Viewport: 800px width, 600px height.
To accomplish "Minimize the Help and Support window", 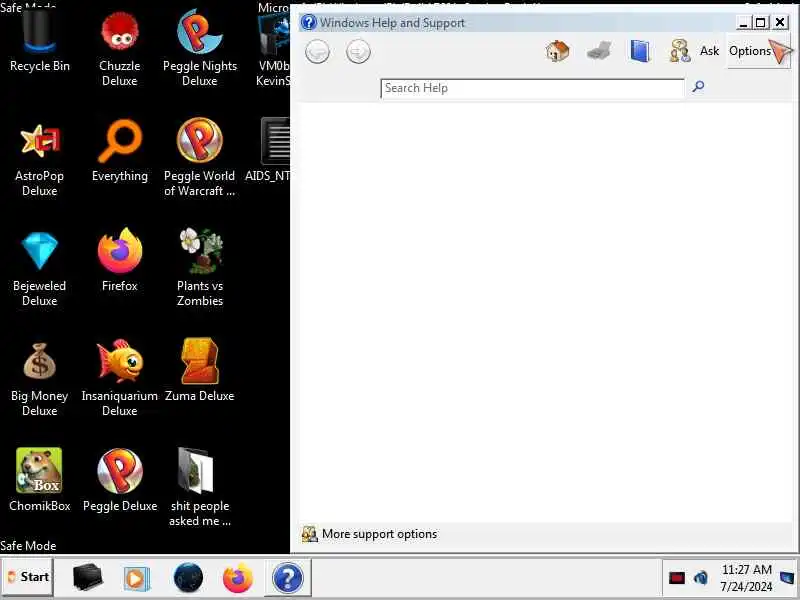I will pyautogui.click(x=743, y=22).
